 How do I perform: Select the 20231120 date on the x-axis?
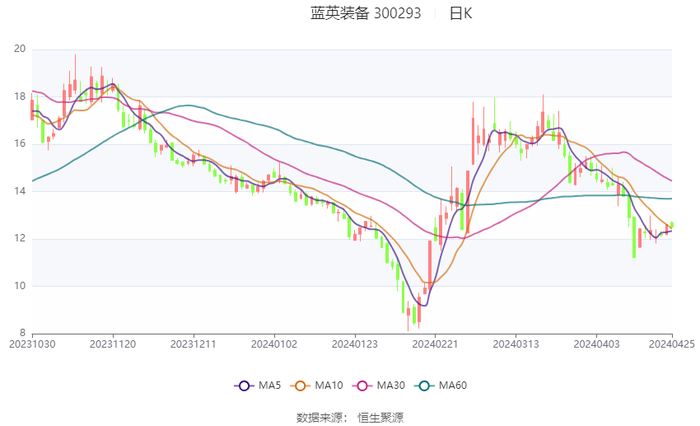click(113, 343)
